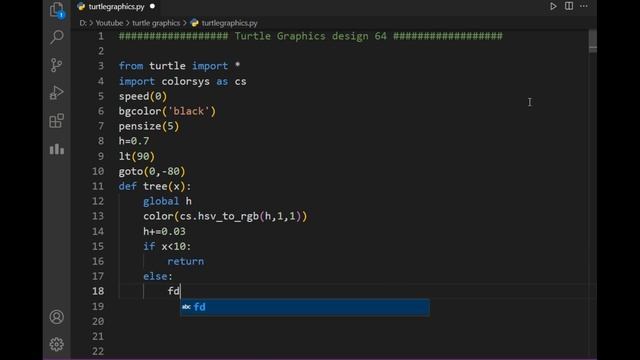
Task: Open the Run and Debug view
Action: 56,93
